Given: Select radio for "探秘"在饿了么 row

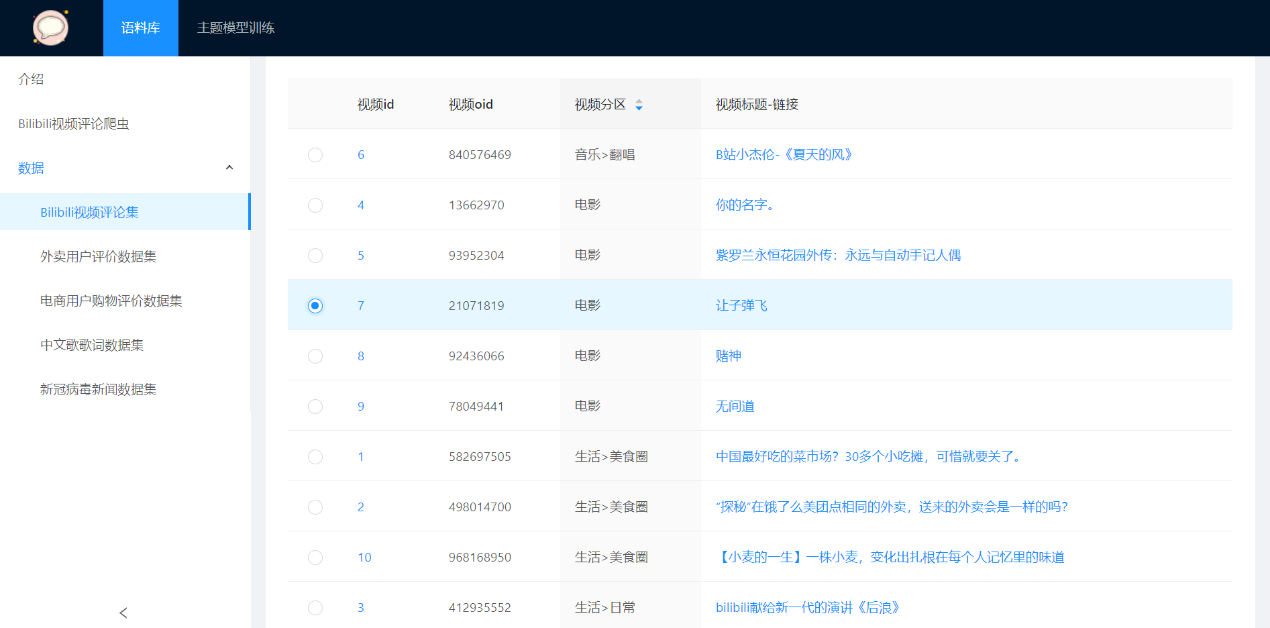Looking at the screenshot, I should pyautogui.click(x=315, y=507).
